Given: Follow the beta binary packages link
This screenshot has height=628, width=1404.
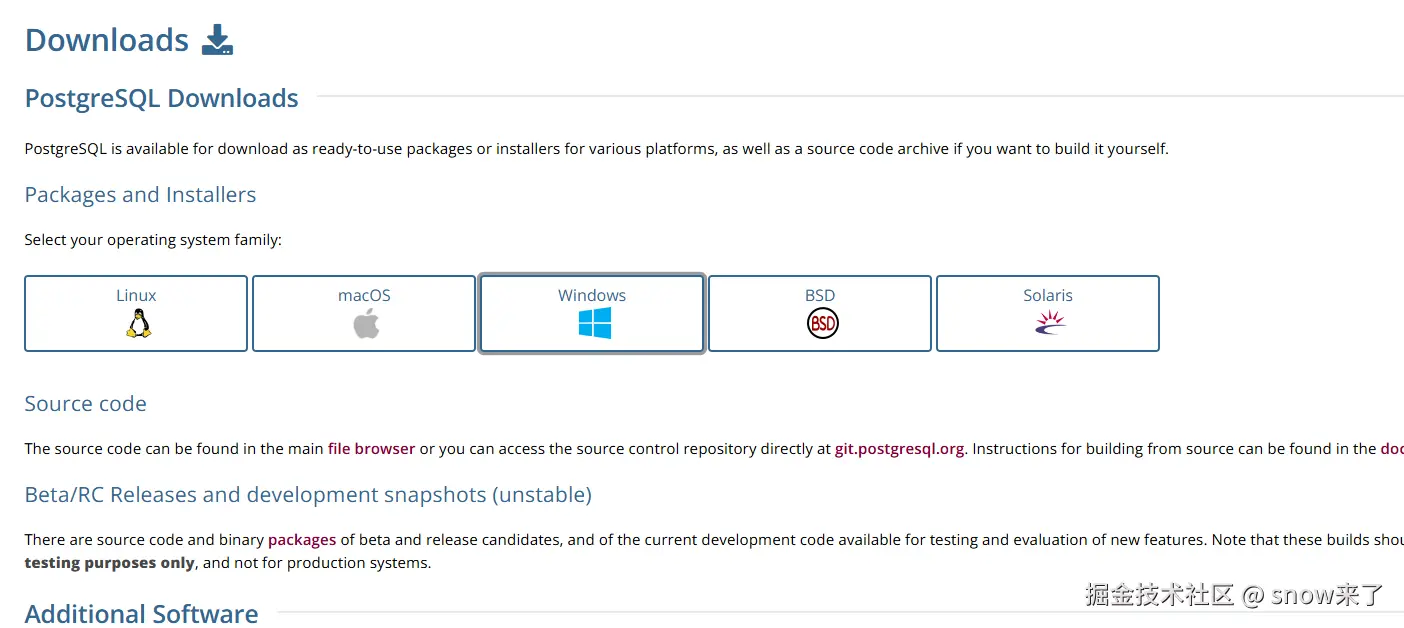Looking at the screenshot, I should coord(302,540).
